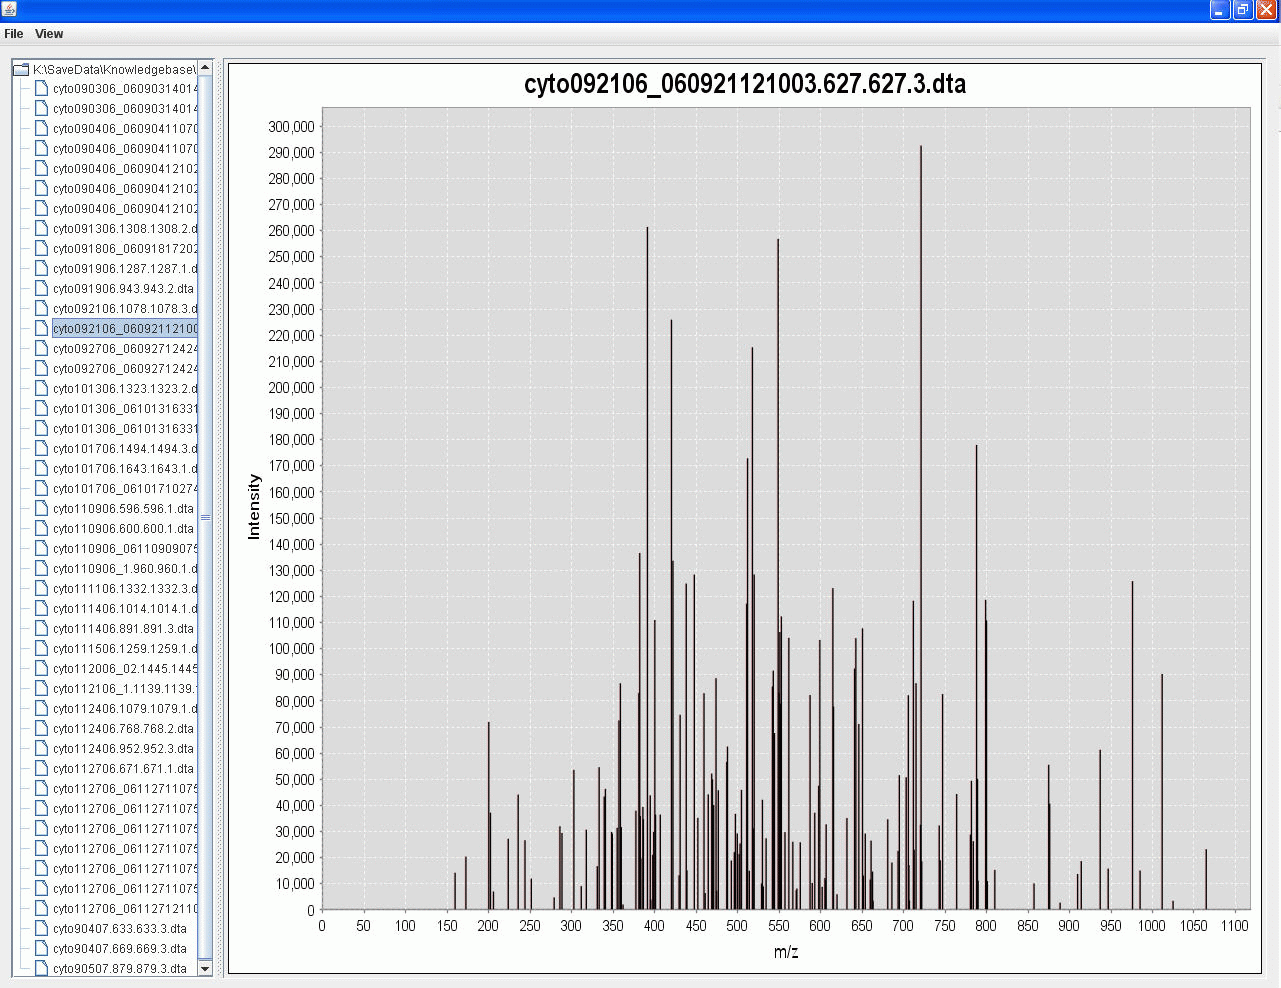Click file icon for cyto110906_1.960.960.1
Screen dimensions: 1281x988
pyautogui.click(x=41, y=568)
